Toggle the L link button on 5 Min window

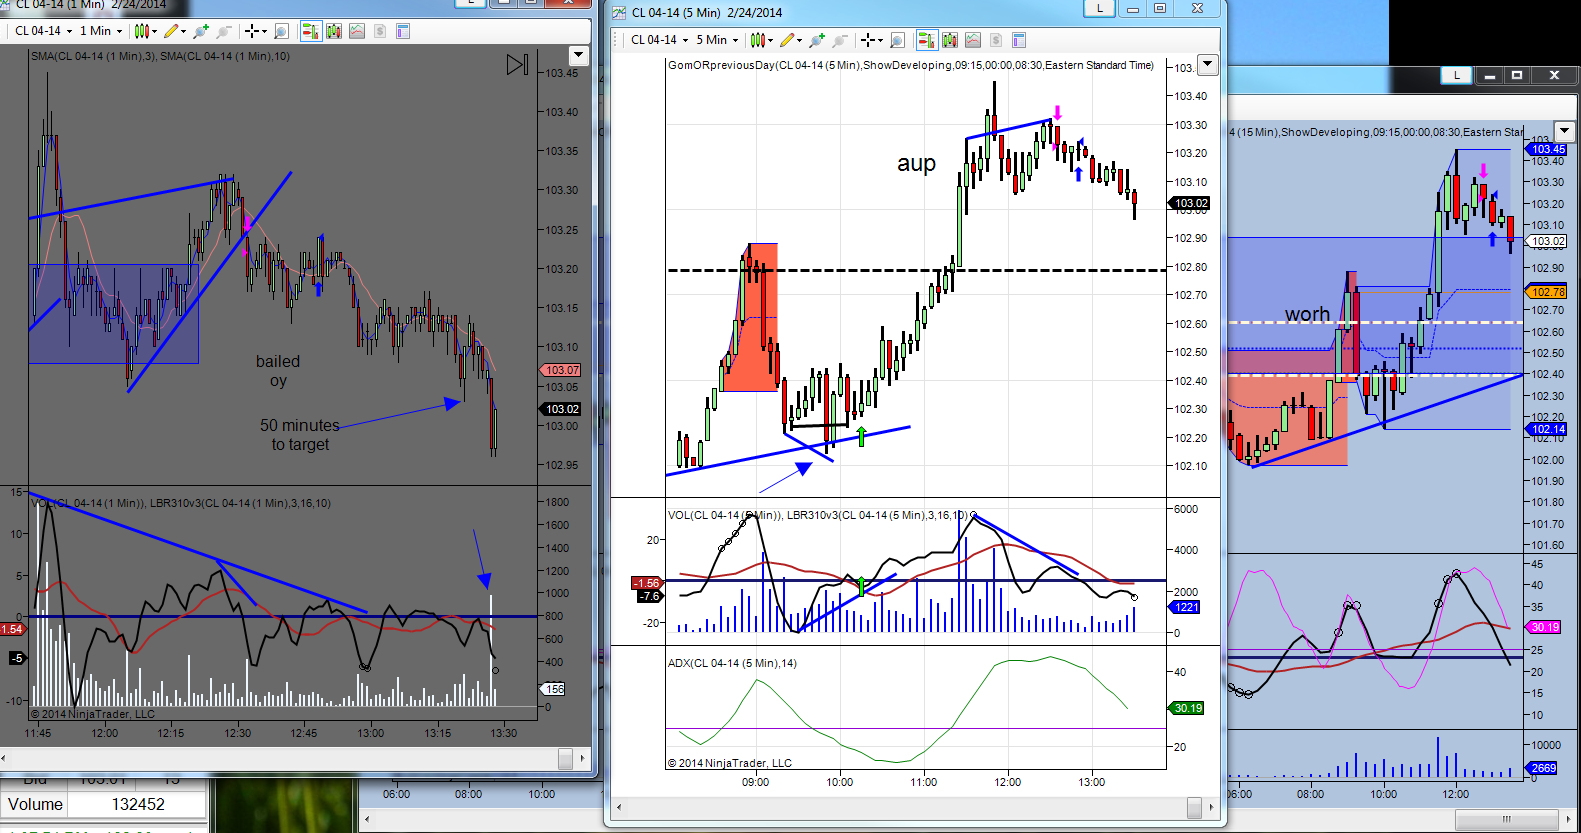1100,9
